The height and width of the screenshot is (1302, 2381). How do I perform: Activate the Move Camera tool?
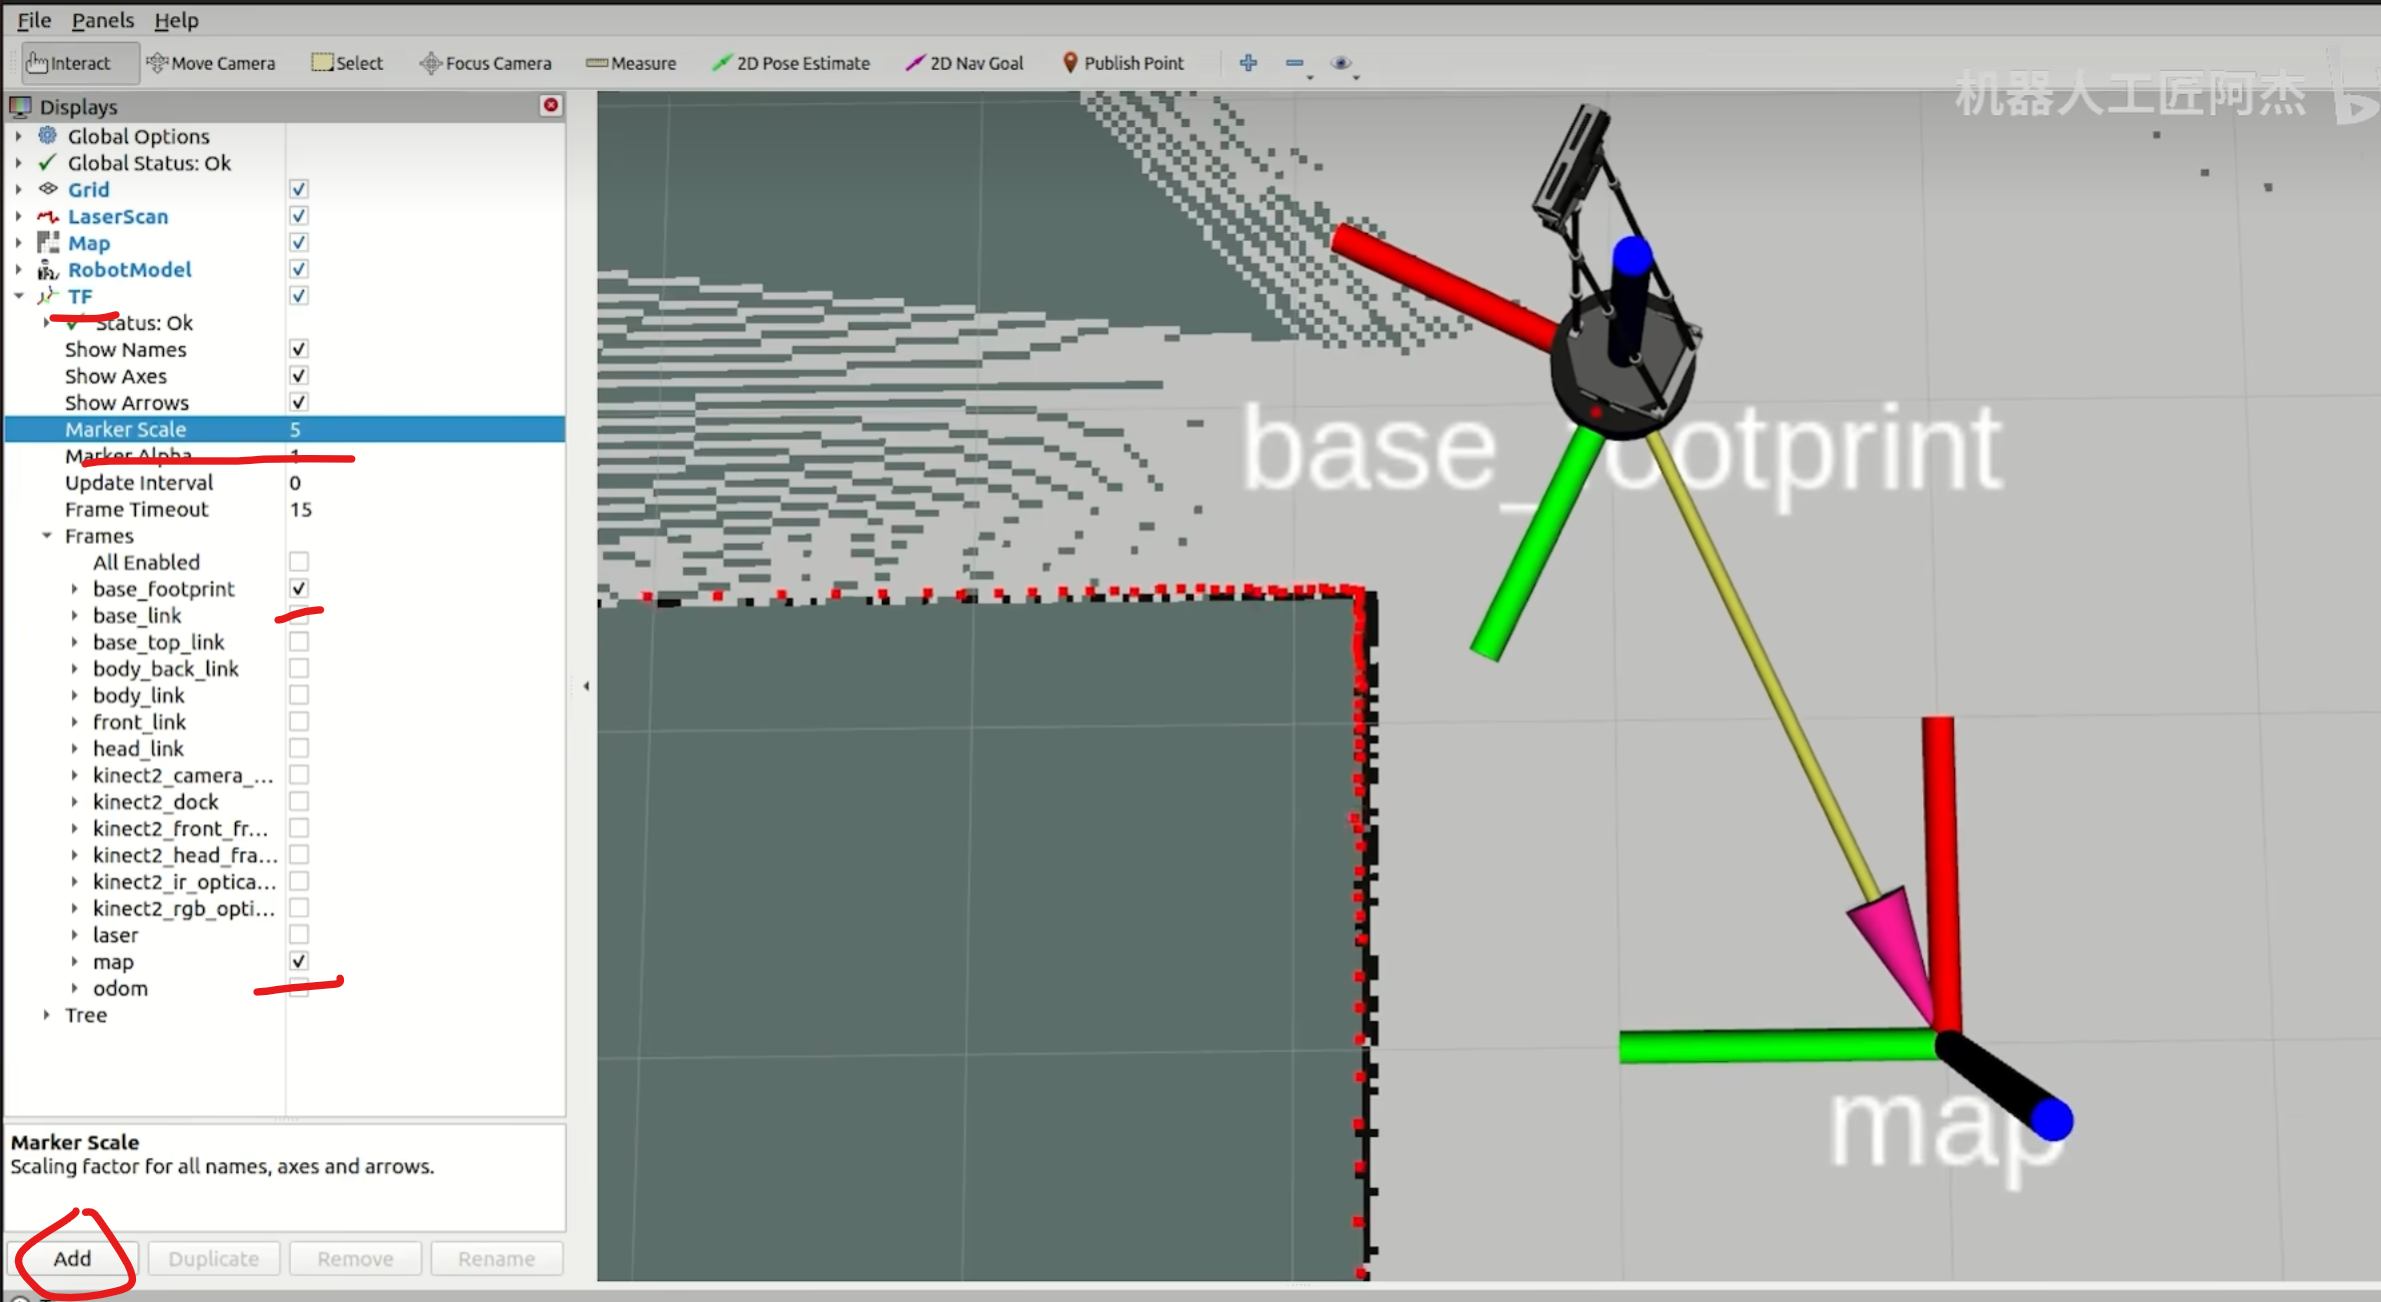211,63
